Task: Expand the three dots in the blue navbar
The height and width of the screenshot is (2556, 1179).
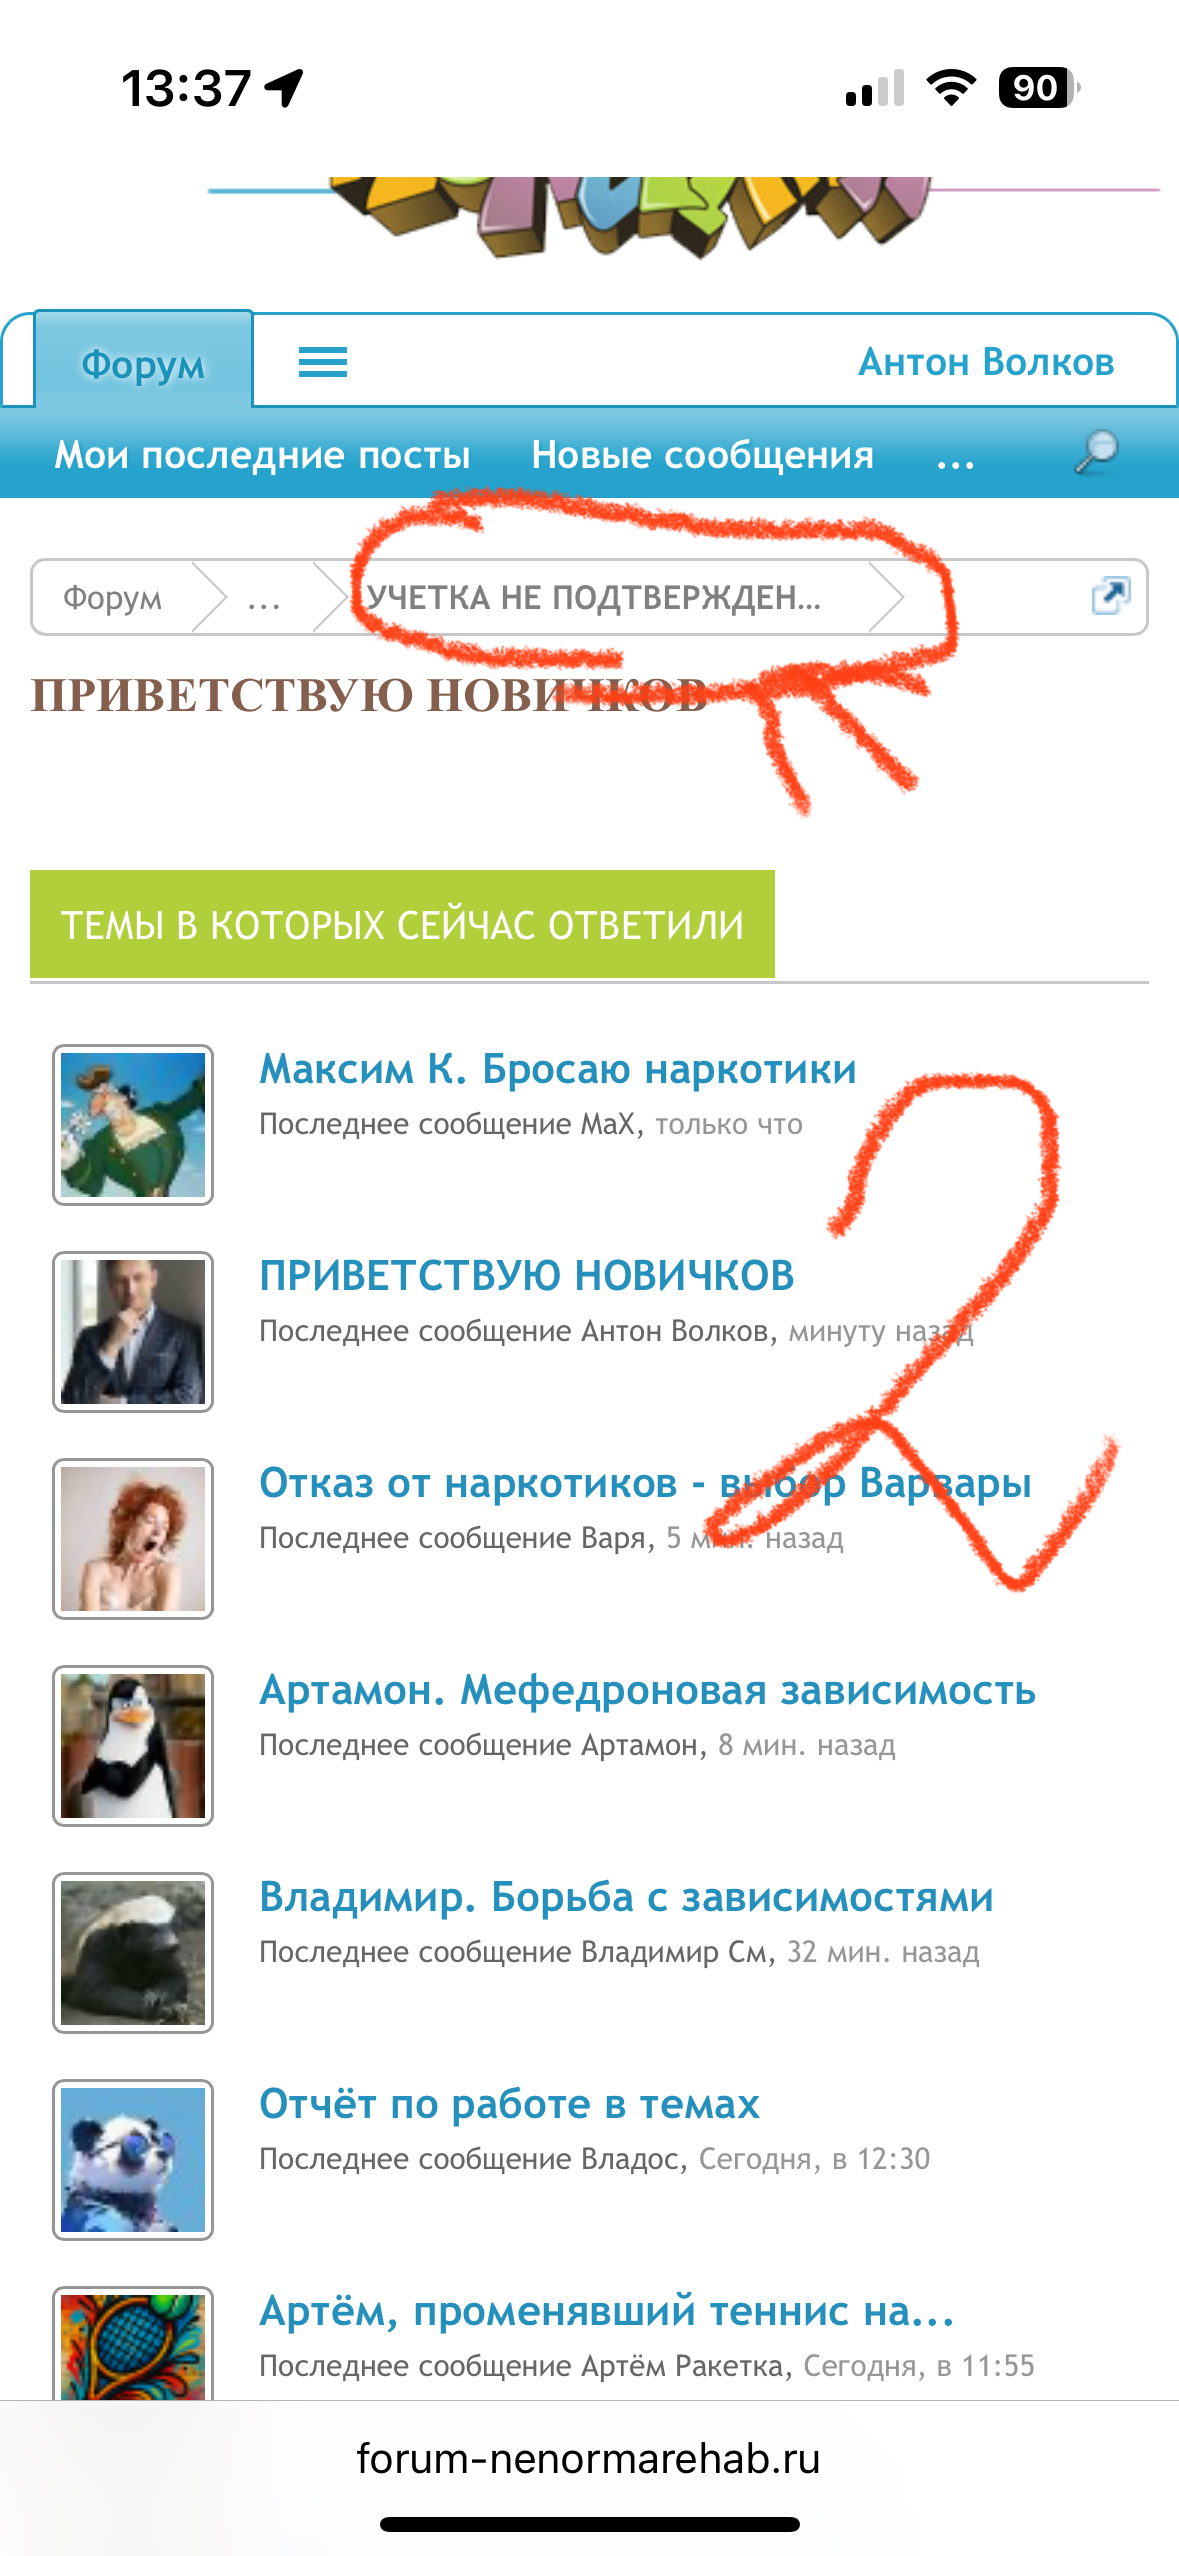Action: pos(955,458)
